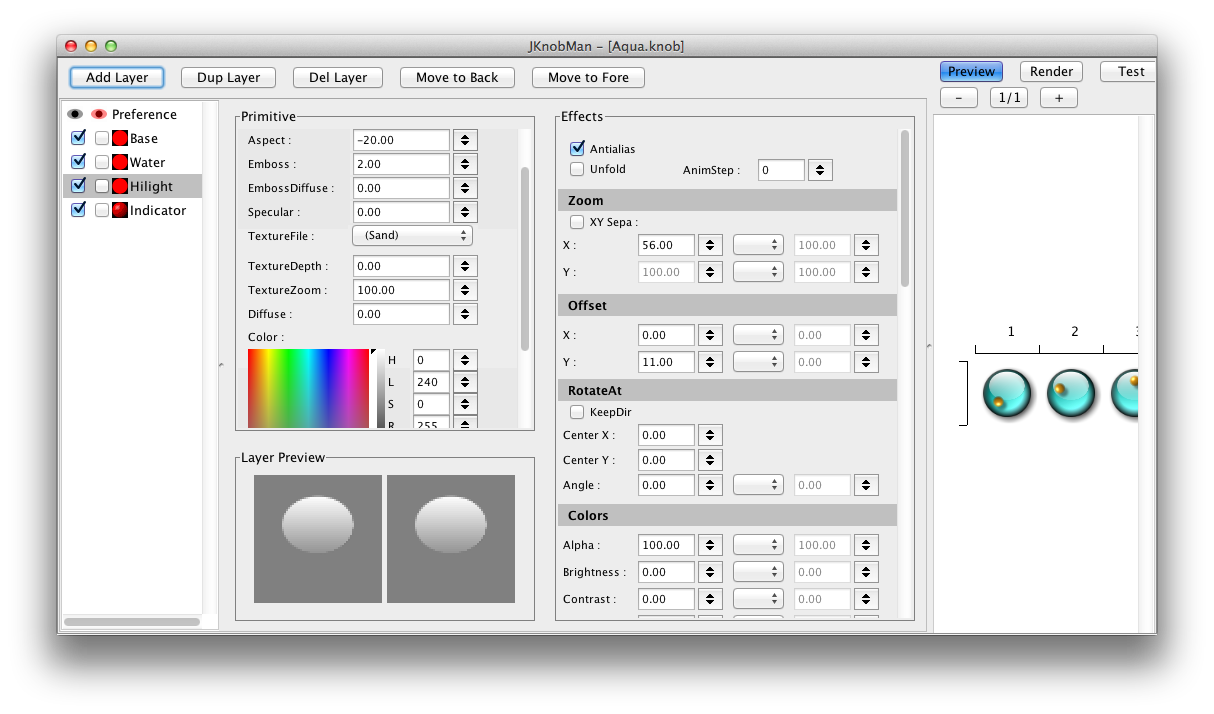Pick a color in the hue spectrum

tap(309, 388)
